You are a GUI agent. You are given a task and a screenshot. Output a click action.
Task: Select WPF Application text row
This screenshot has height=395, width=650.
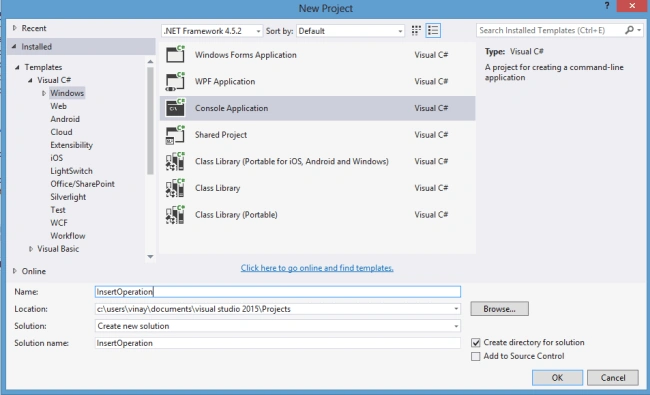tap(318, 81)
